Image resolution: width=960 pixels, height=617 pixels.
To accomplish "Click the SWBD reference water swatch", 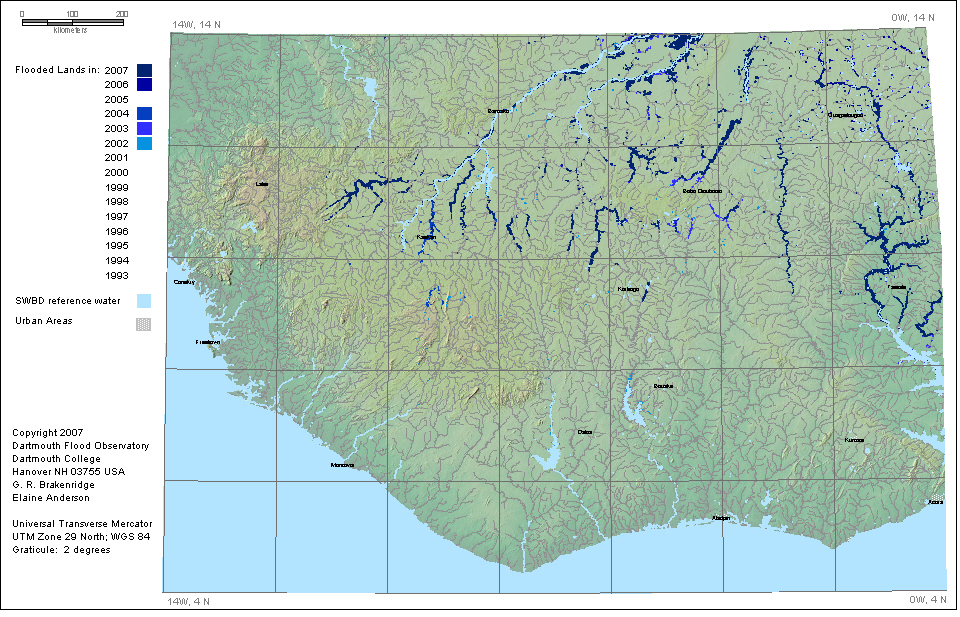I will click(144, 300).
